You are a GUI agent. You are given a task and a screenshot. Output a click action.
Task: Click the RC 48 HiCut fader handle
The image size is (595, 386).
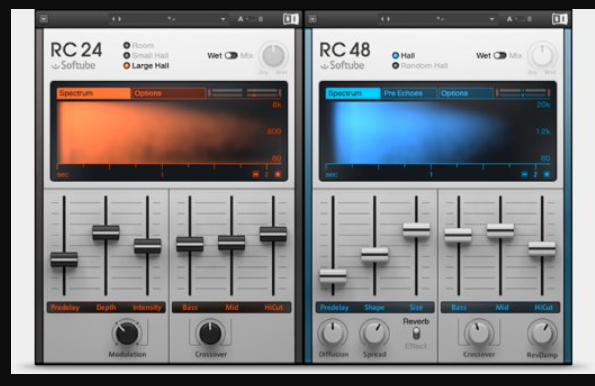[x=542, y=249]
